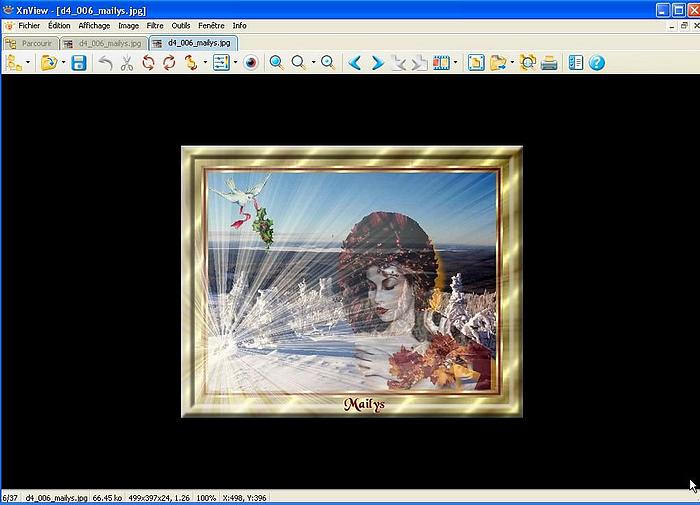Click the displayed Mailys framed picture
This screenshot has width=700, height=505.
351,281
